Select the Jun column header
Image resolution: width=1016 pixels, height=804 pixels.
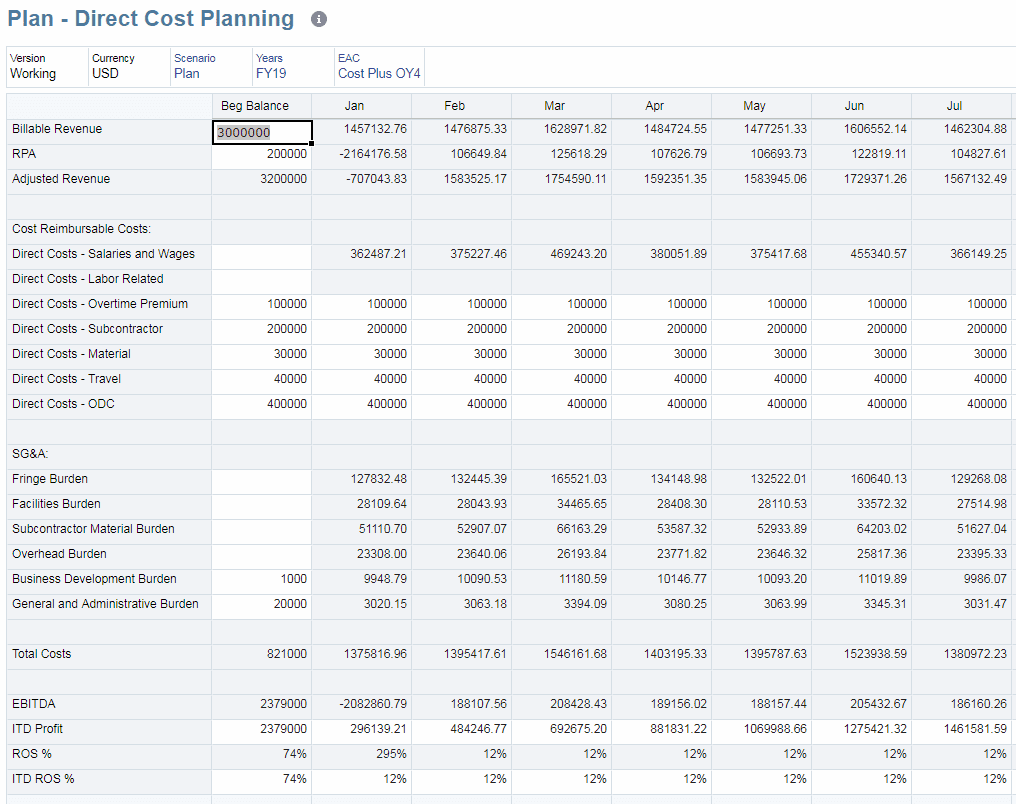[x=862, y=106]
